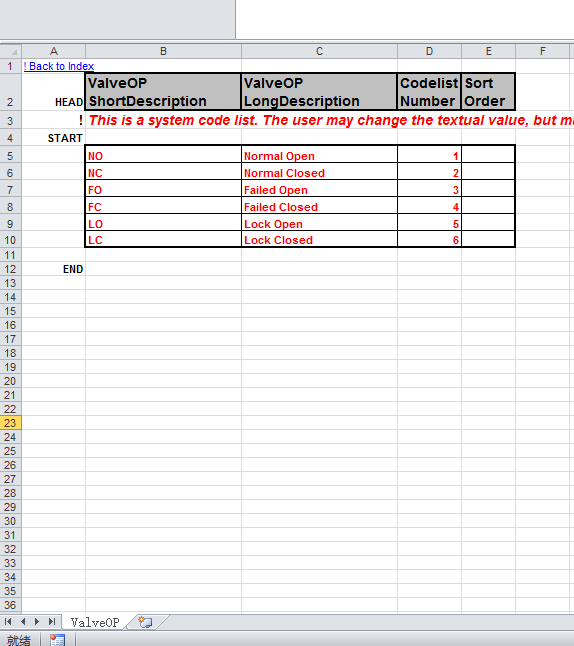Click the END cell in column A
574x646 pixels.
[x=54, y=269]
